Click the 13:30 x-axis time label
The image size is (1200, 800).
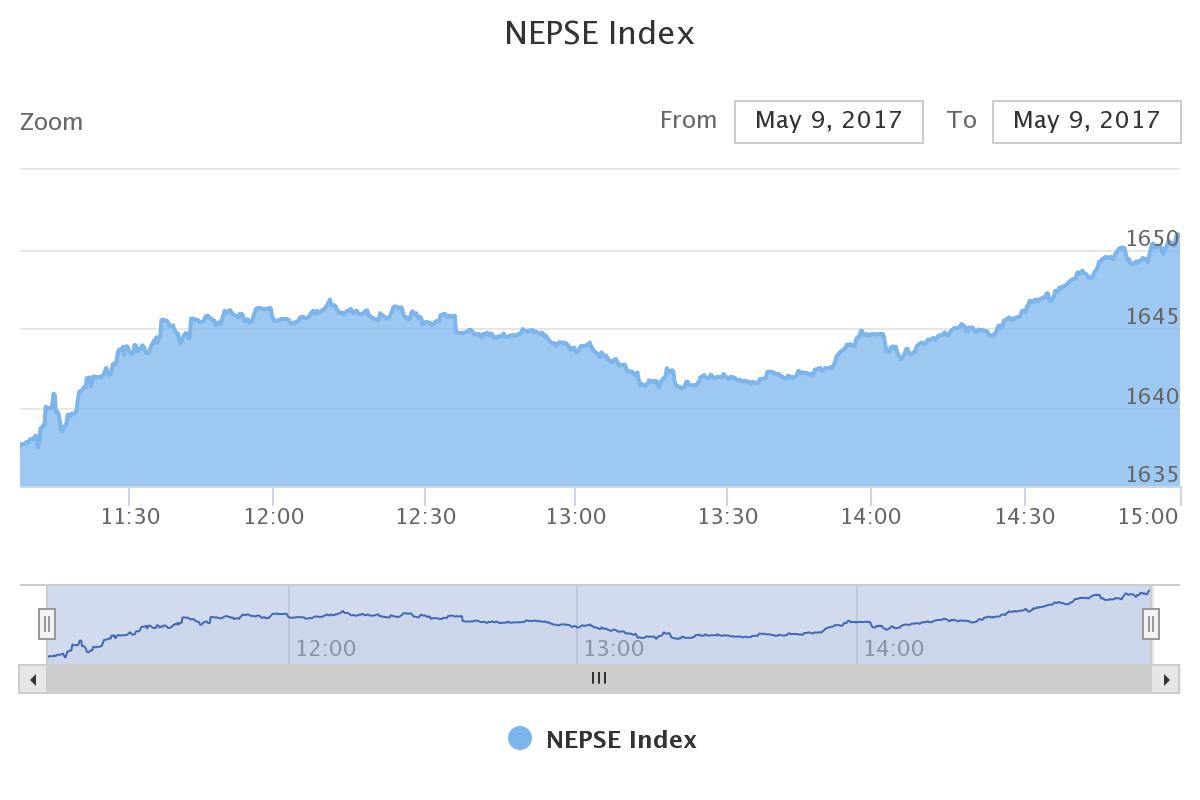(727, 517)
